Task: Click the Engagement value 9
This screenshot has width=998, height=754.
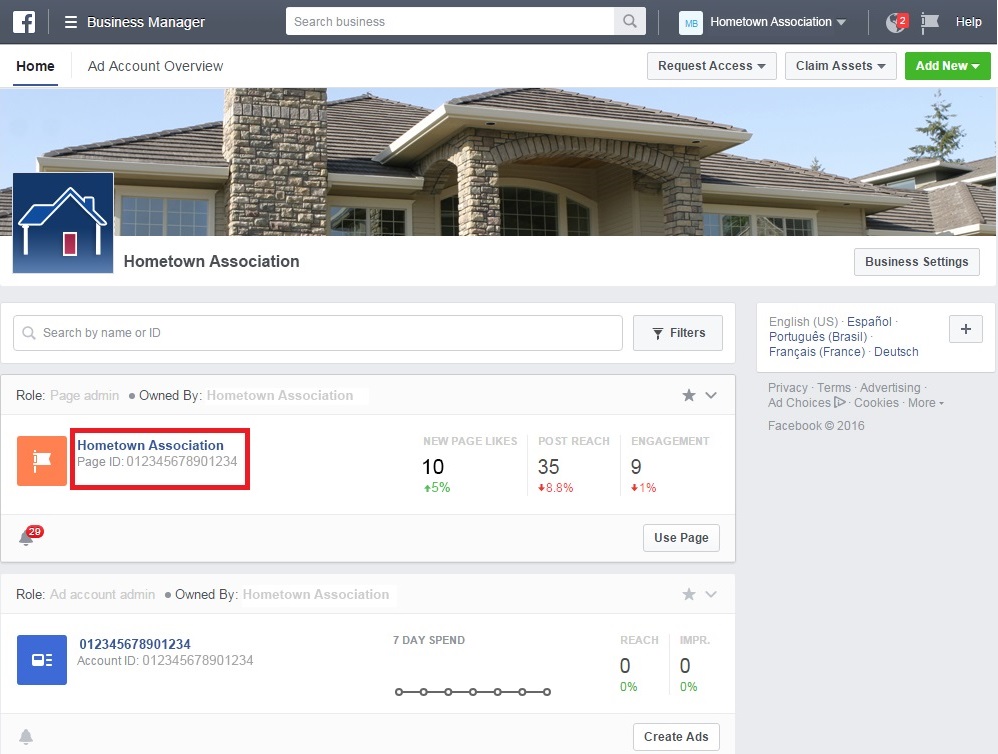Action: click(636, 467)
